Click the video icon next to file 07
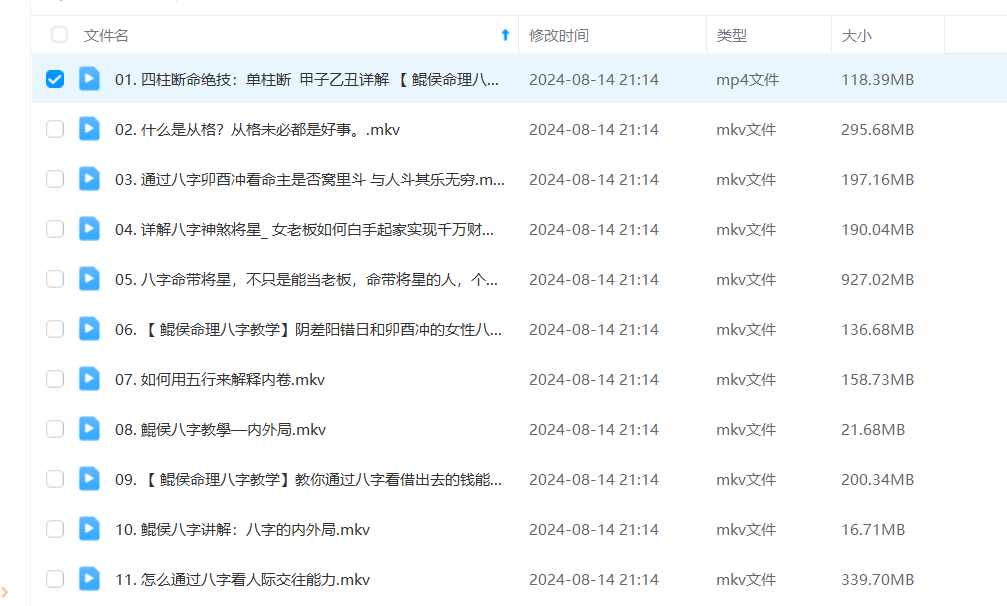The height and width of the screenshot is (606, 1007). pyautogui.click(x=89, y=379)
